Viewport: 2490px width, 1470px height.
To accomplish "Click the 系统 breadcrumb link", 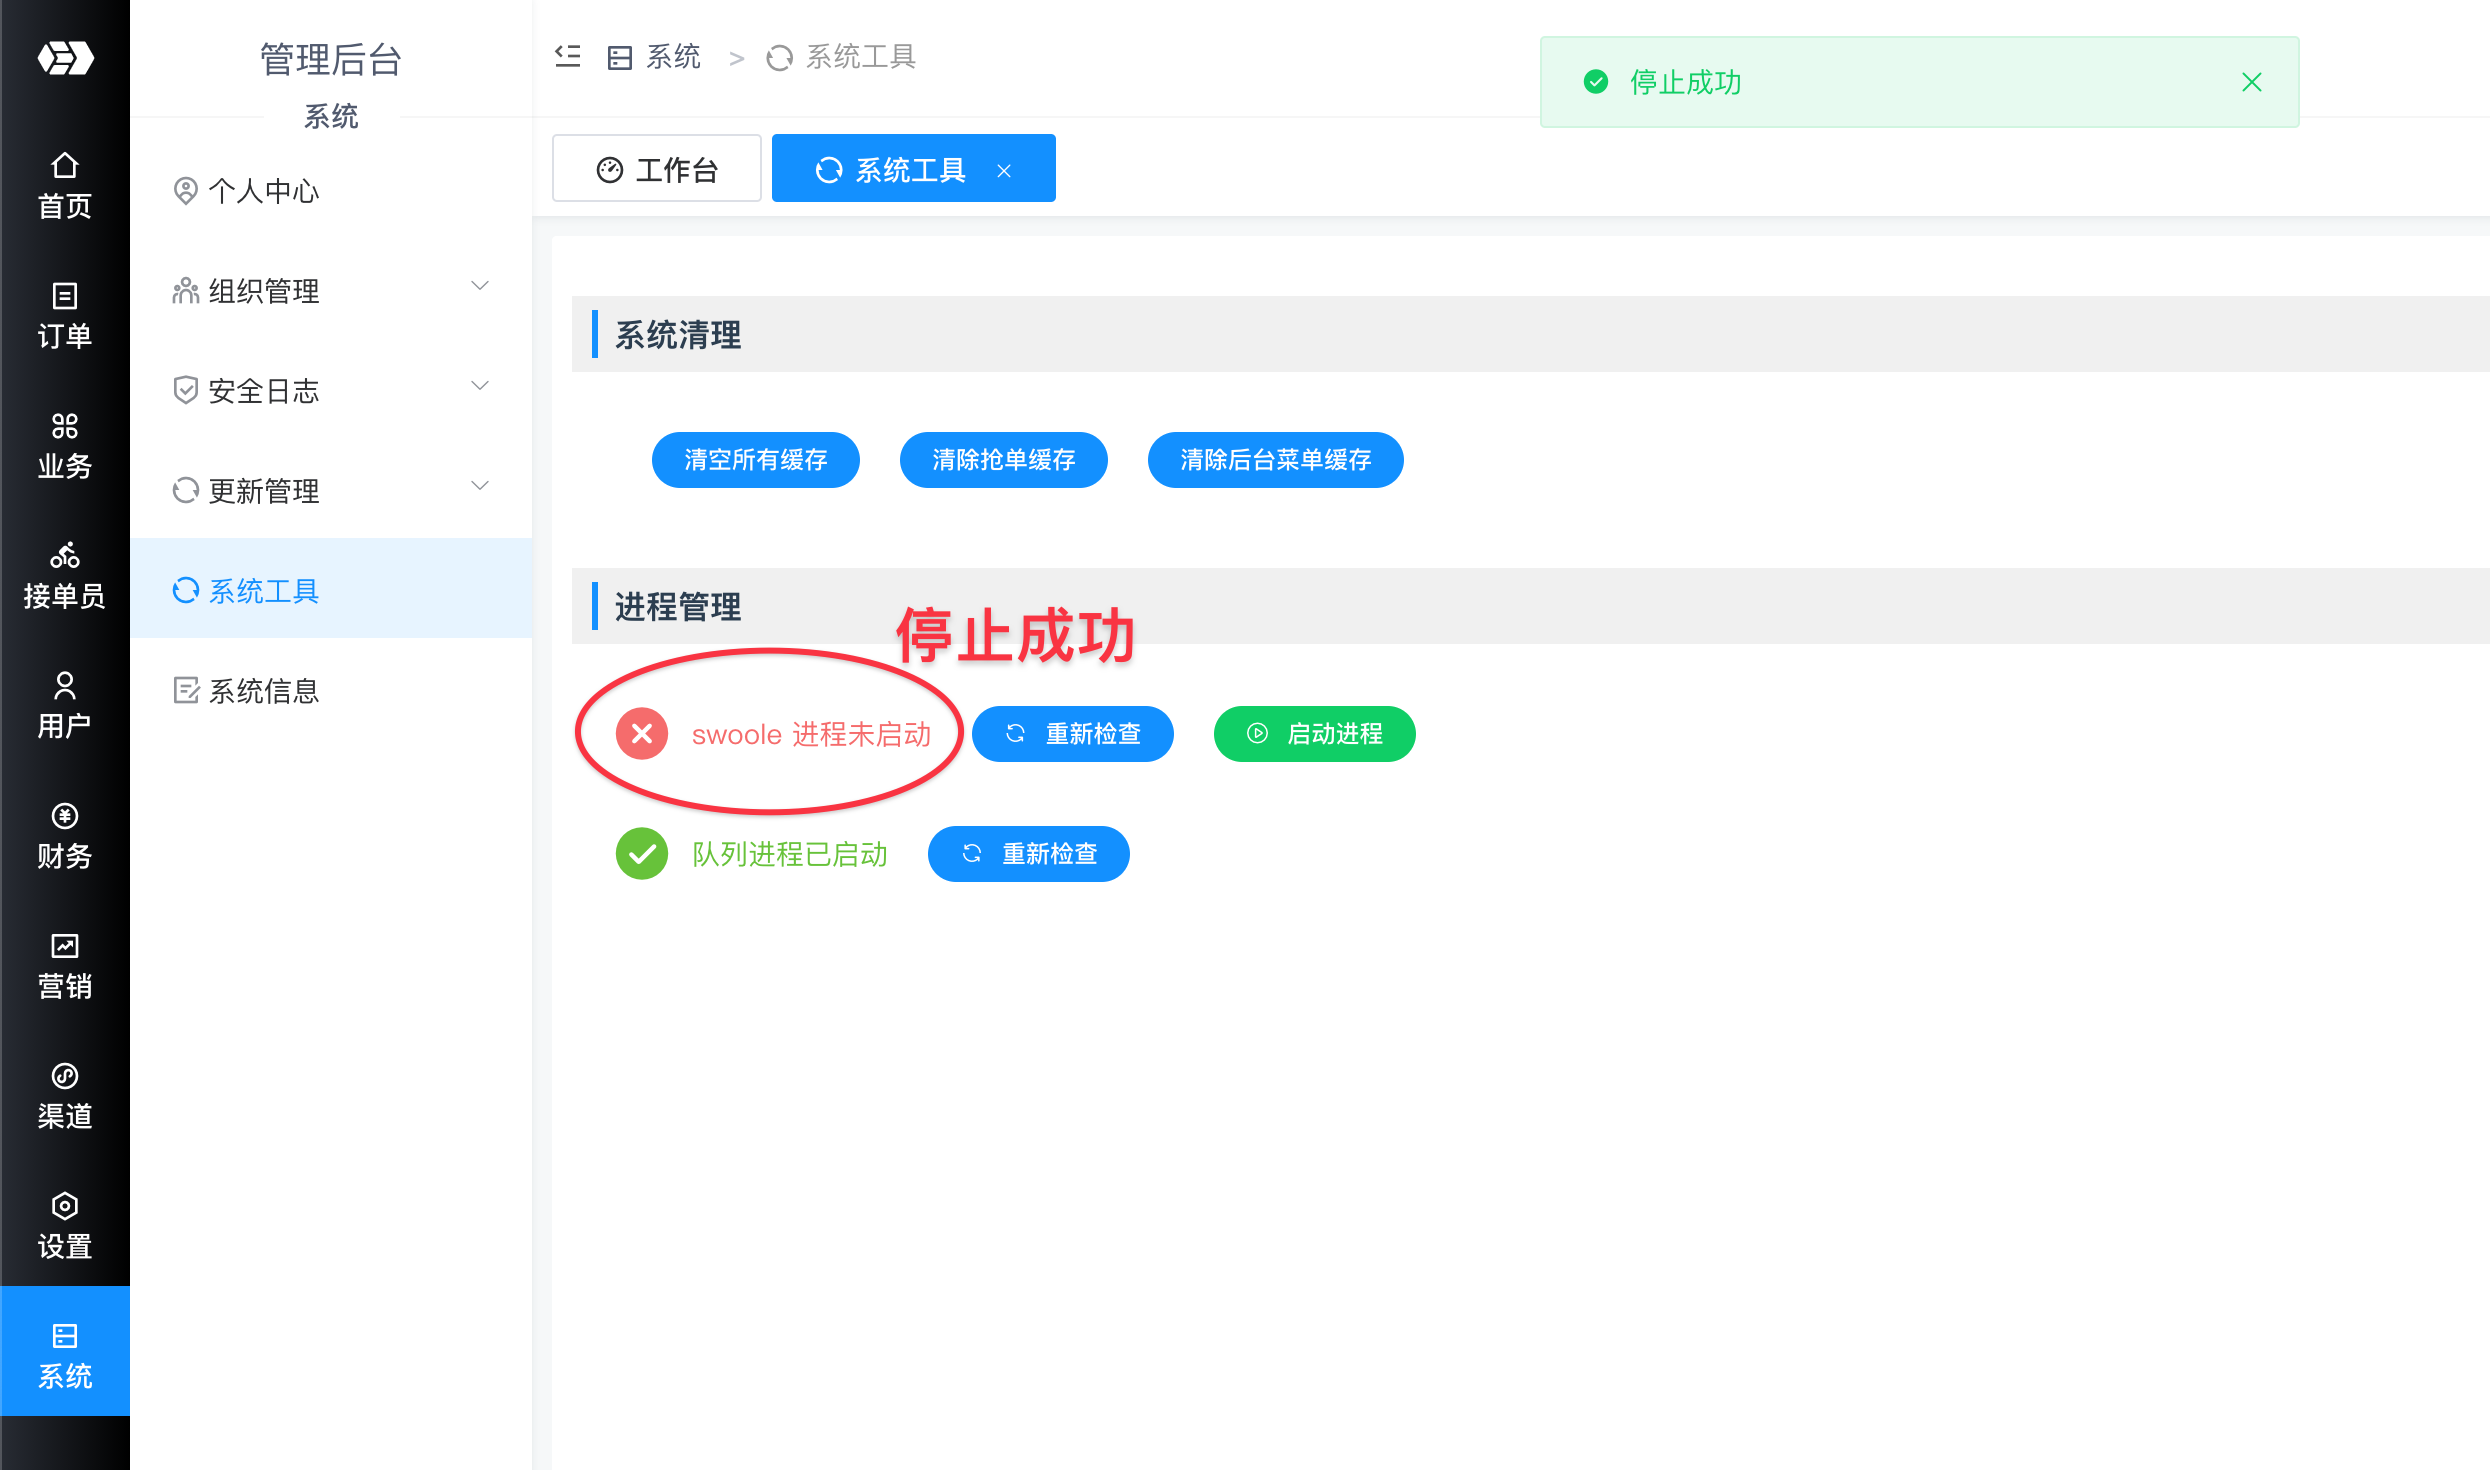I will click(655, 57).
